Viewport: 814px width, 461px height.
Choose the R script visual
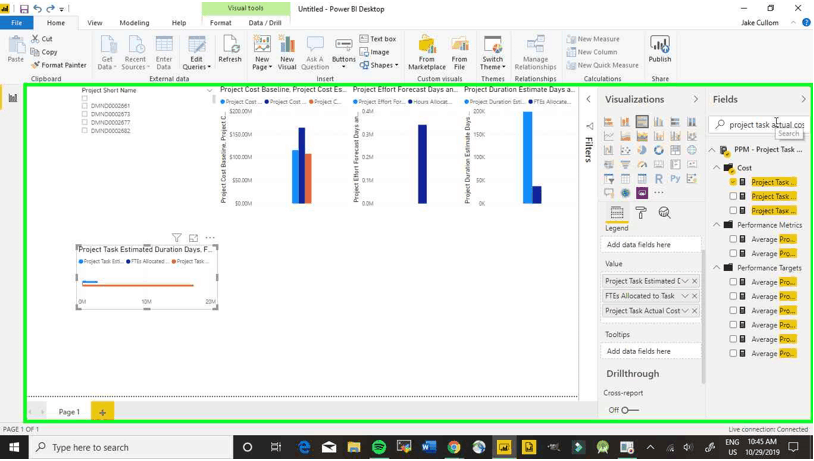tap(658, 179)
